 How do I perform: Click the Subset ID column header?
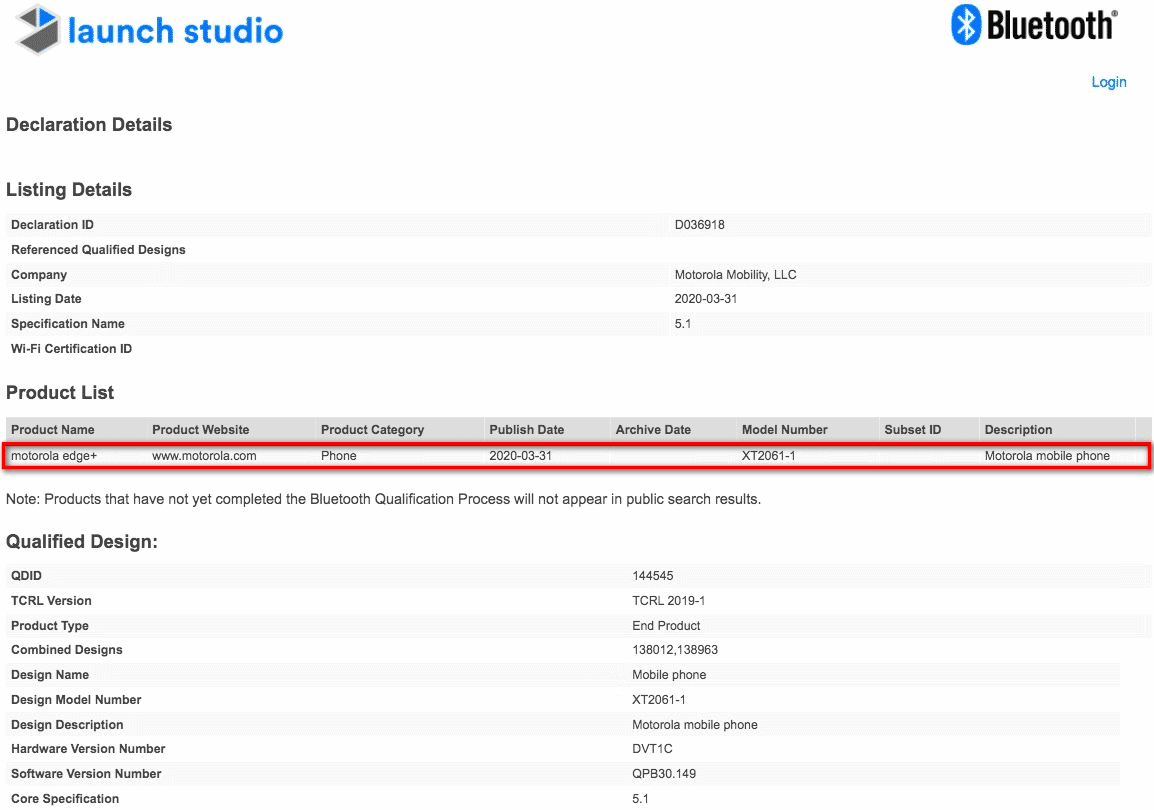point(913,430)
